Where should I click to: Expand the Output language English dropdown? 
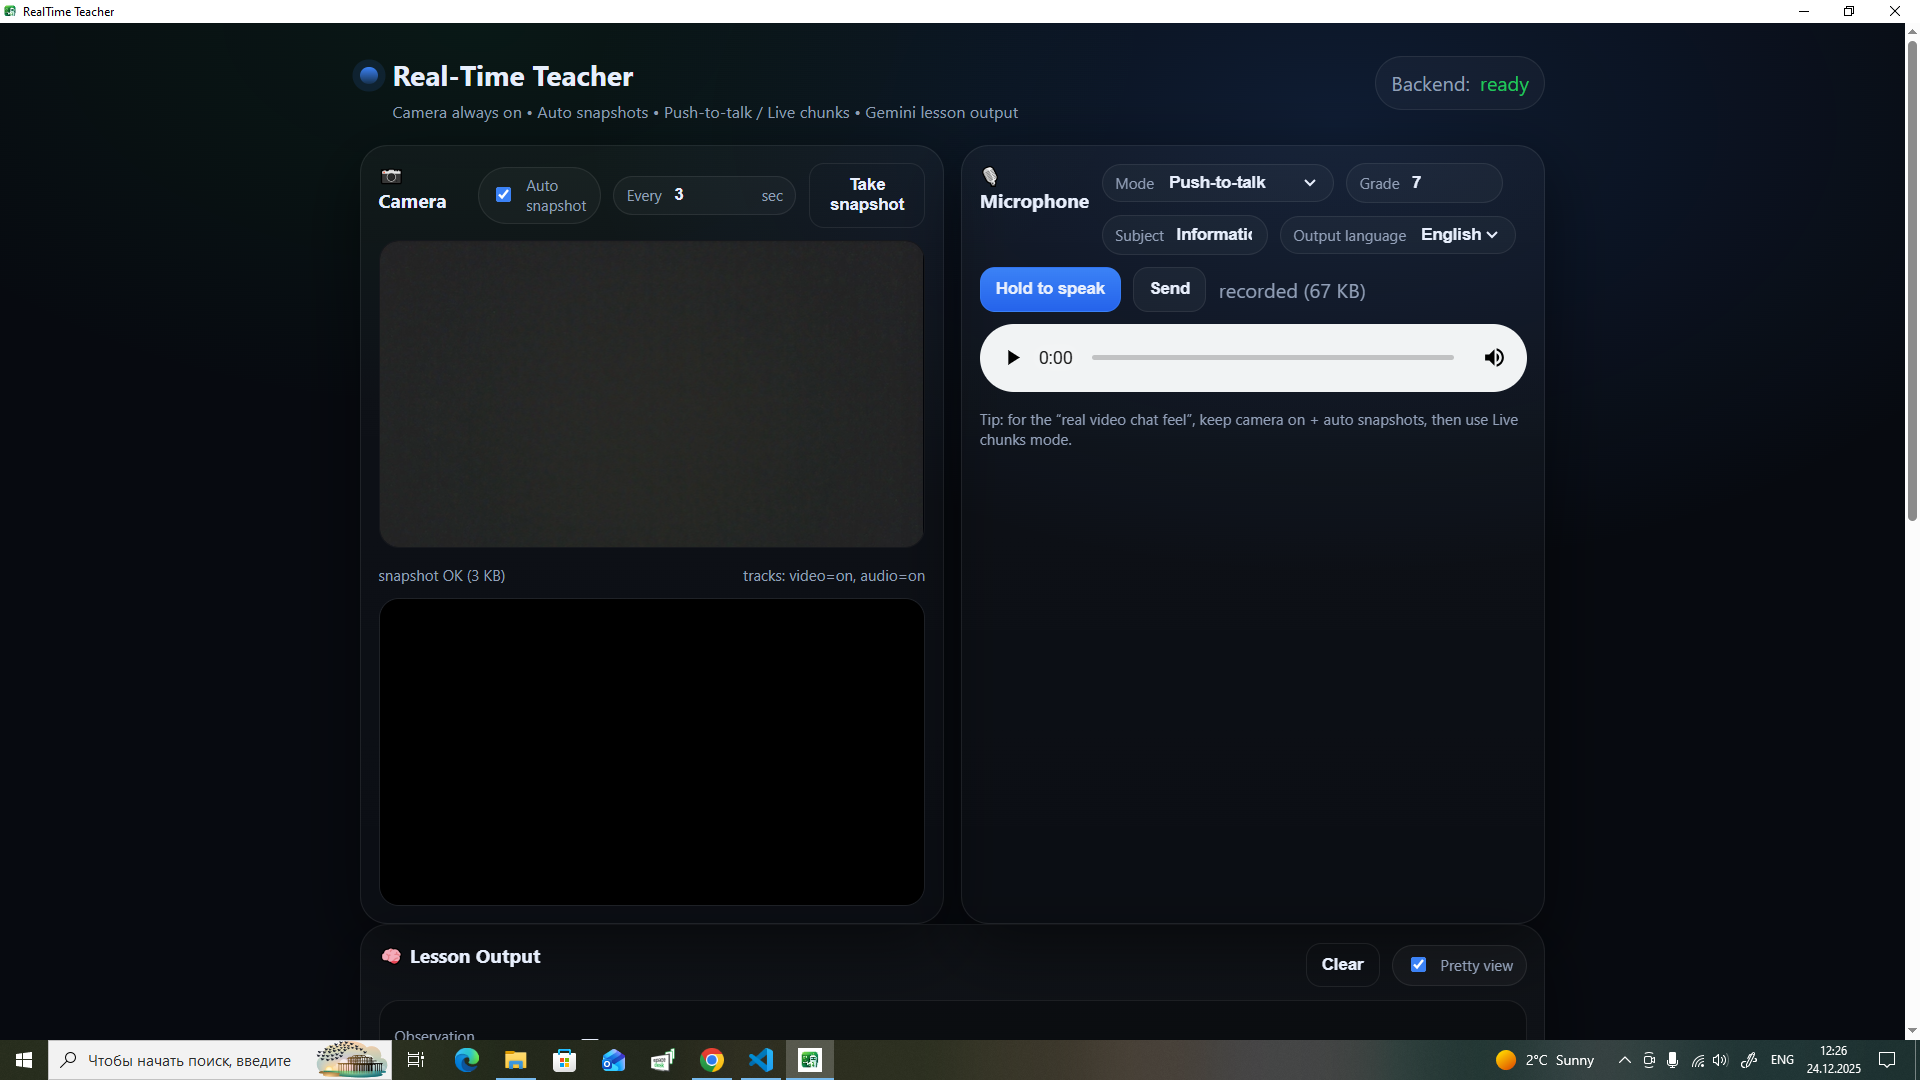[x=1458, y=235]
